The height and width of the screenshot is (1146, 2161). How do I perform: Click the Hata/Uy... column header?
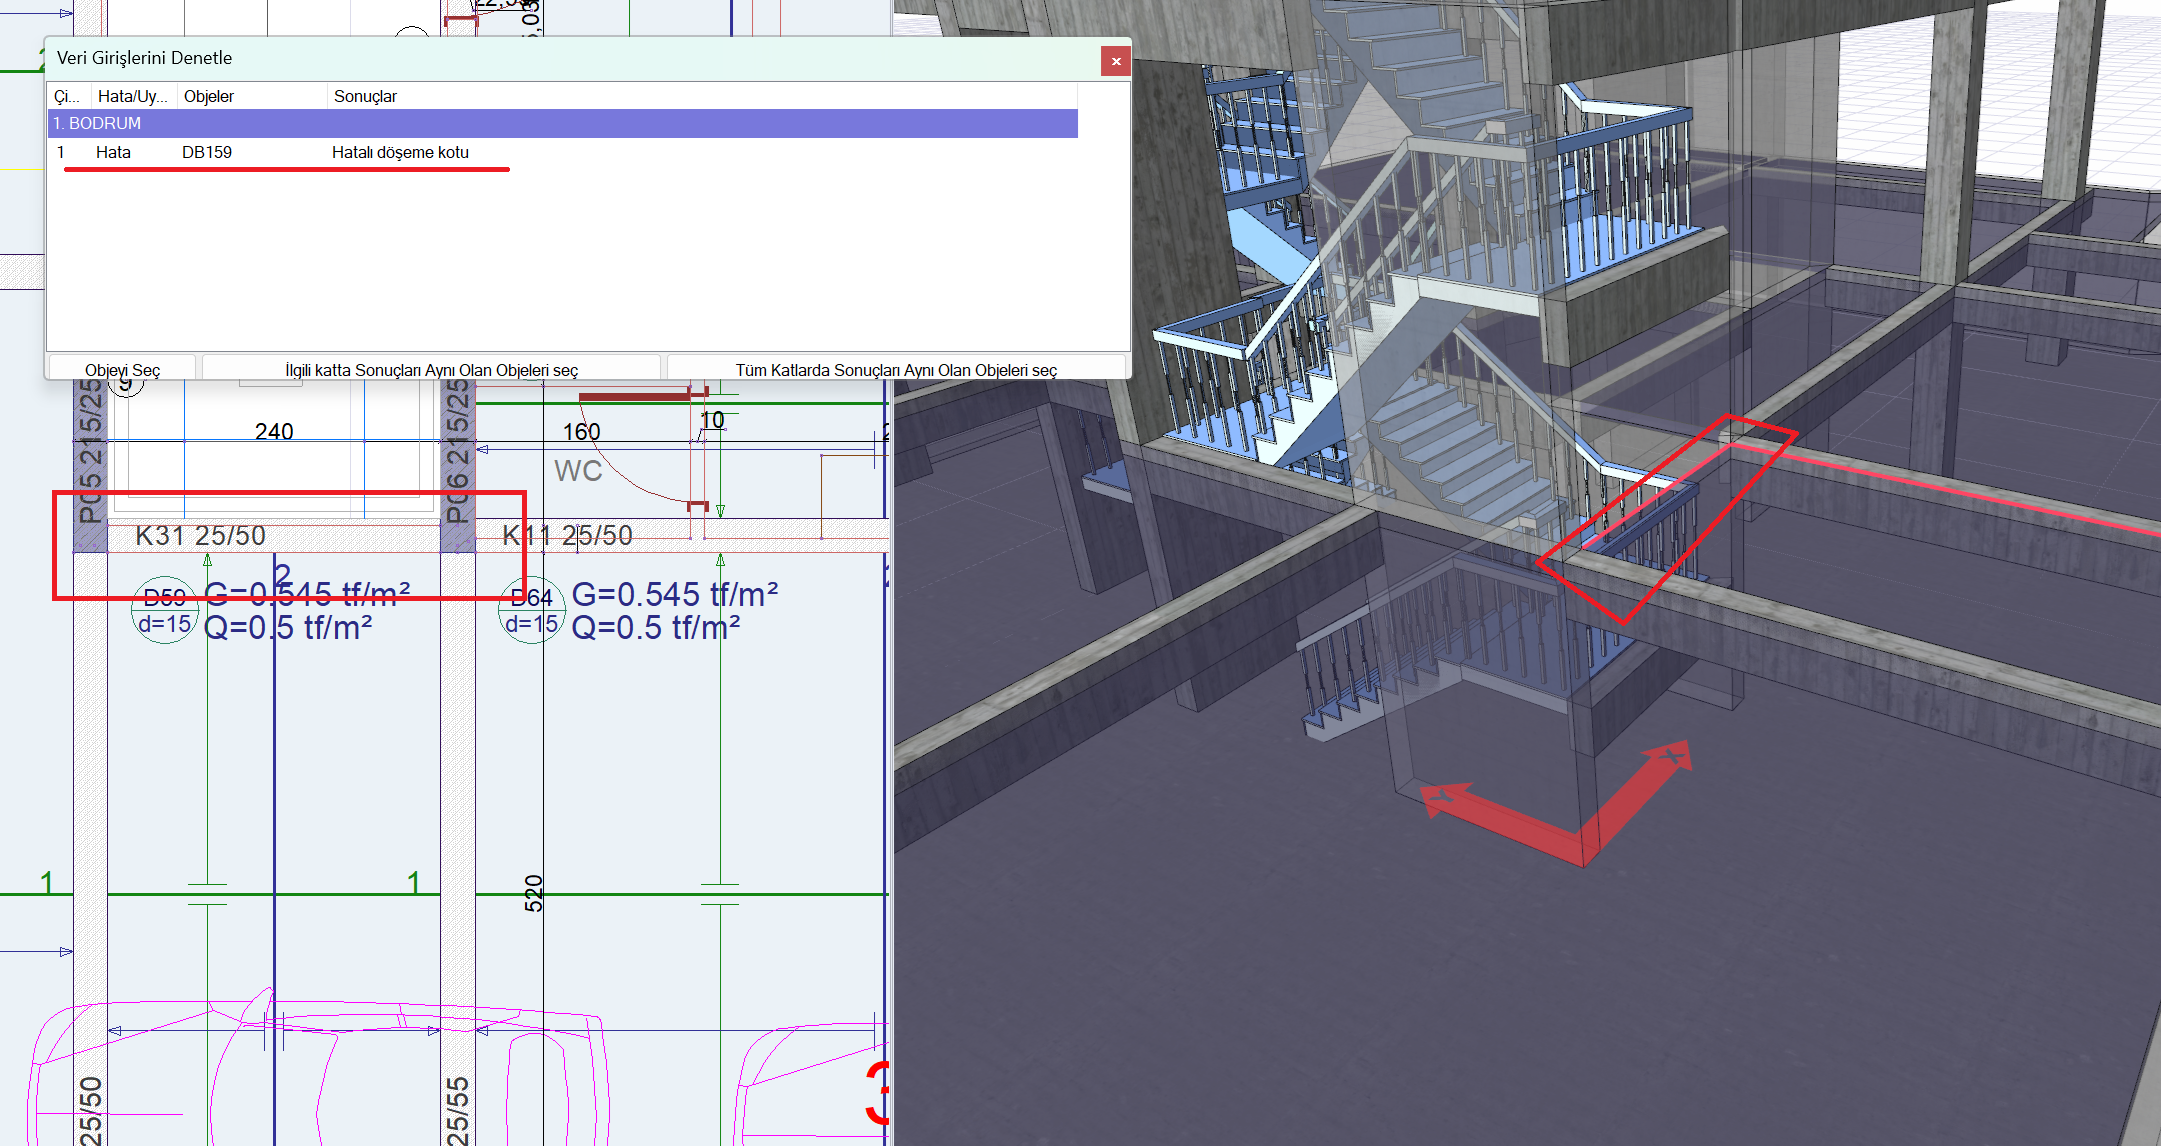pyautogui.click(x=132, y=96)
